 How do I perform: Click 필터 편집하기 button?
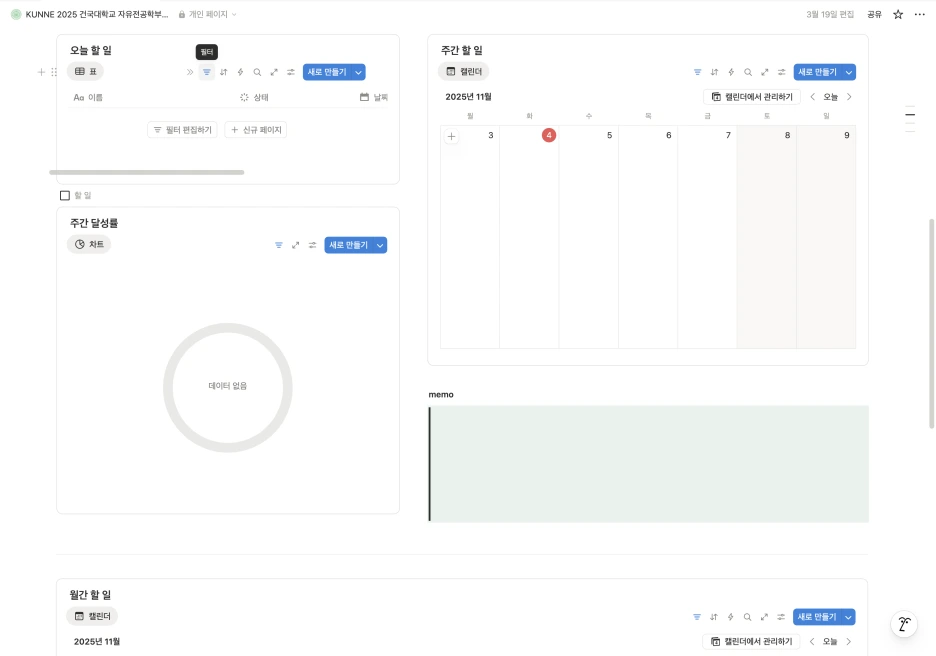point(182,130)
